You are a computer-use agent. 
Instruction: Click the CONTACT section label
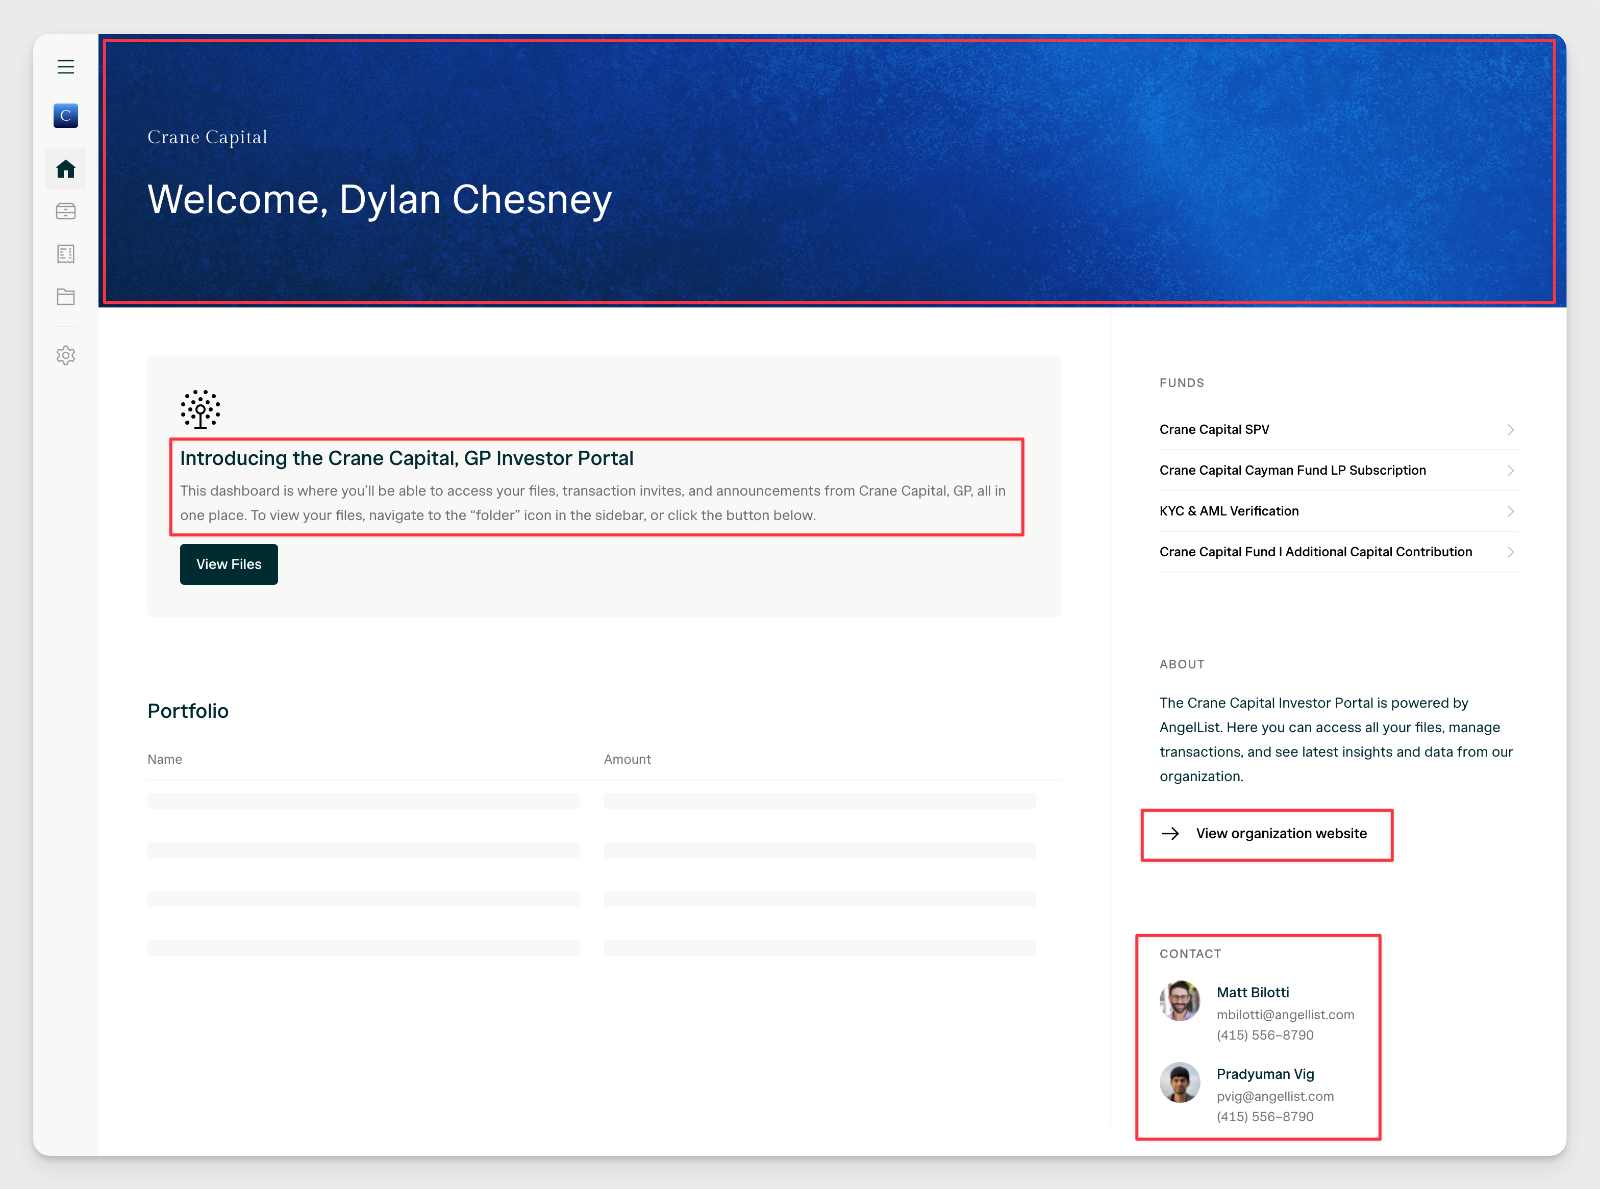point(1190,954)
